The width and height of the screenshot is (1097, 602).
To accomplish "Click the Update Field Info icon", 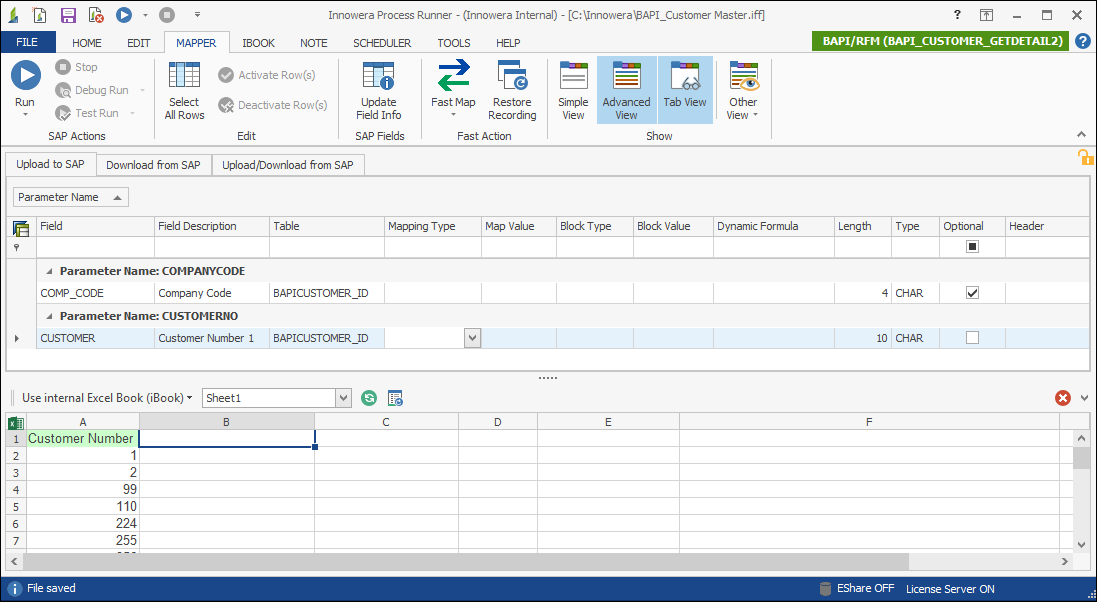I will pyautogui.click(x=378, y=90).
